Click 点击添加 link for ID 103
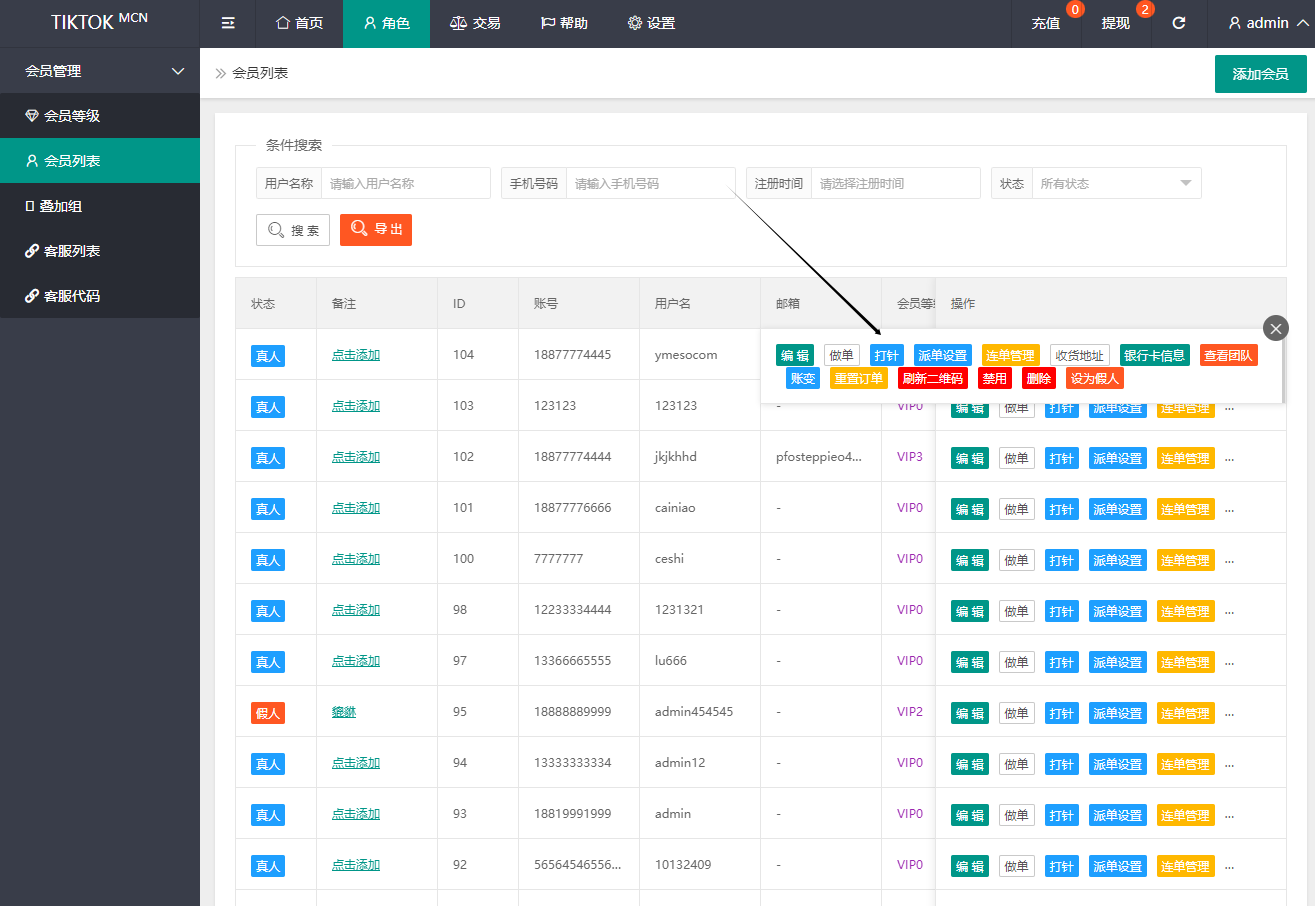1315x906 pixels. [x=356, y=406]
